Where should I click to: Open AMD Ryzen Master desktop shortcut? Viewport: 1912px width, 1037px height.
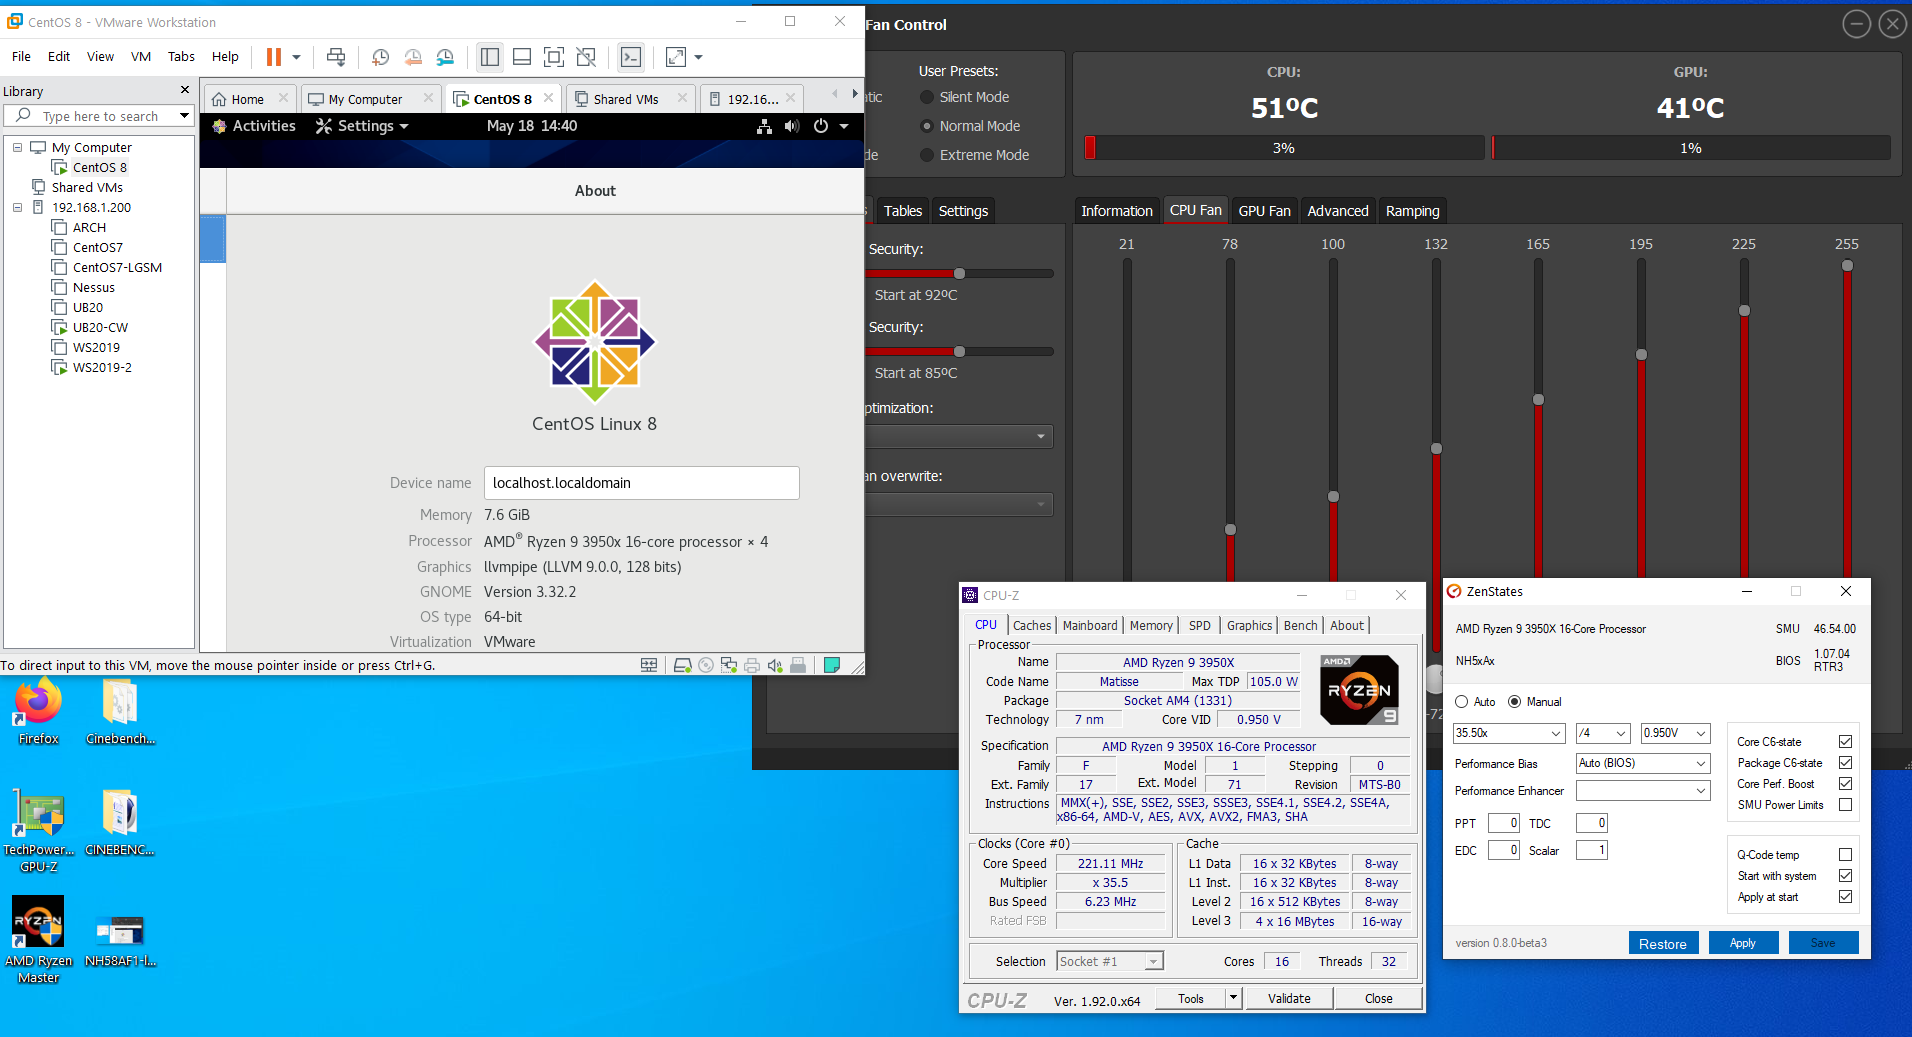pos(38,940)
